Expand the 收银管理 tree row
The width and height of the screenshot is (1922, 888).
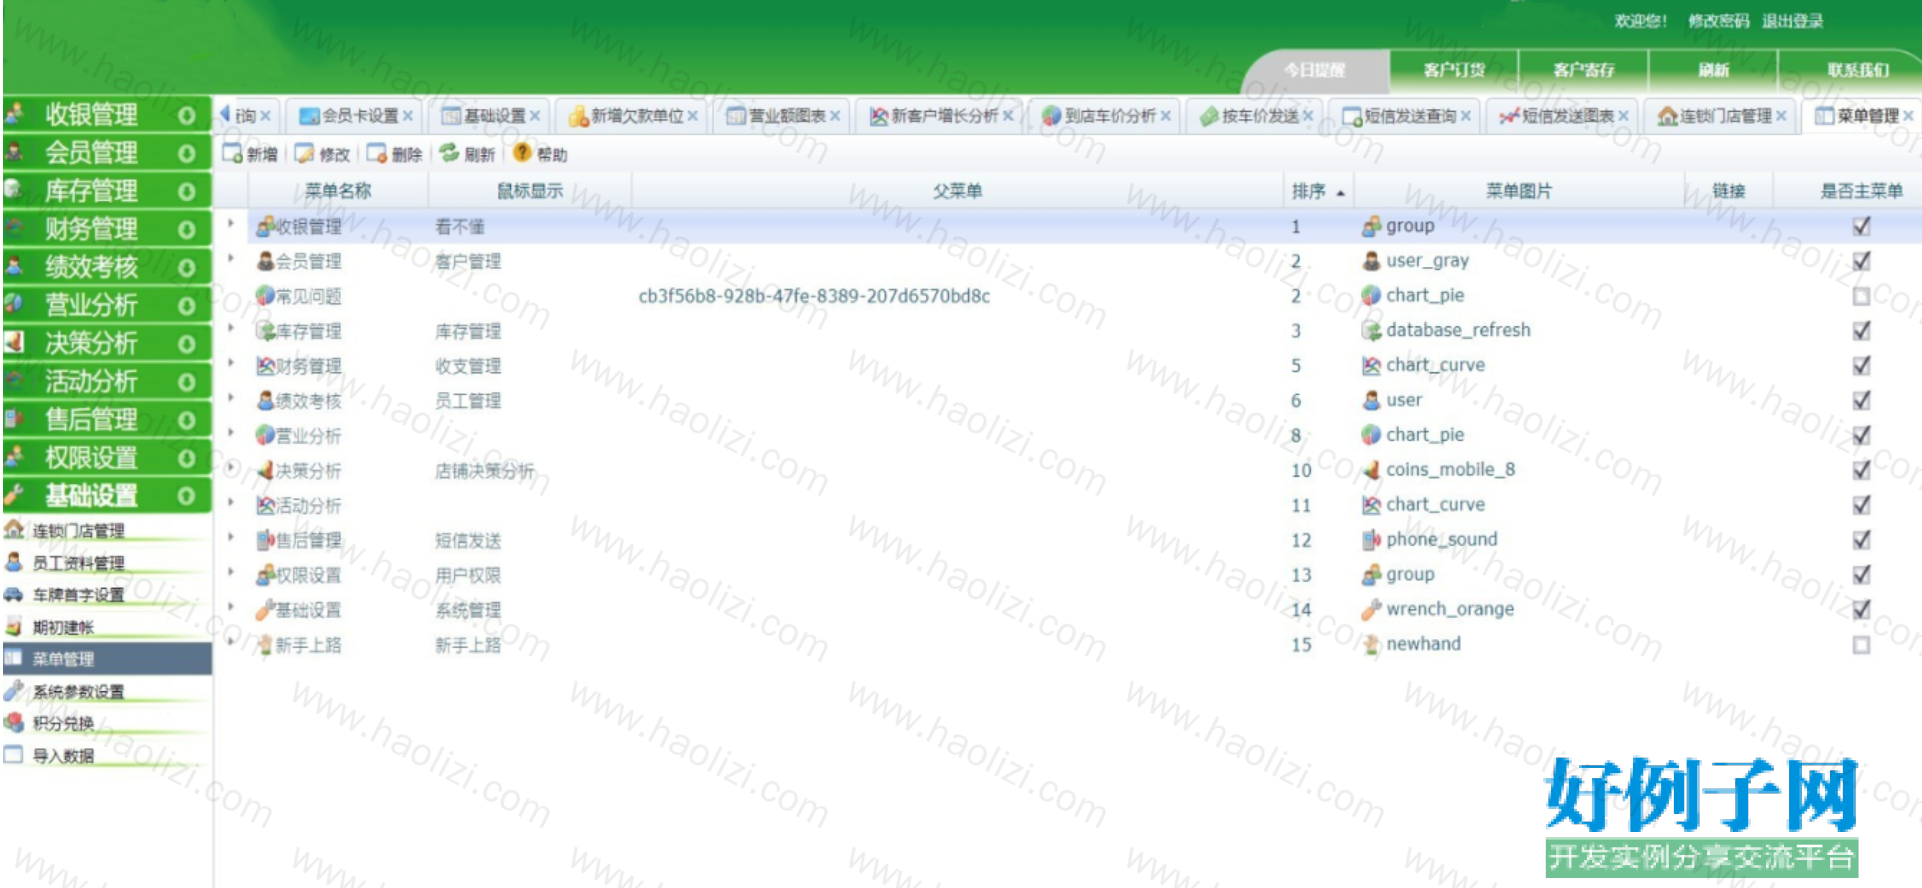pos(231,224)
